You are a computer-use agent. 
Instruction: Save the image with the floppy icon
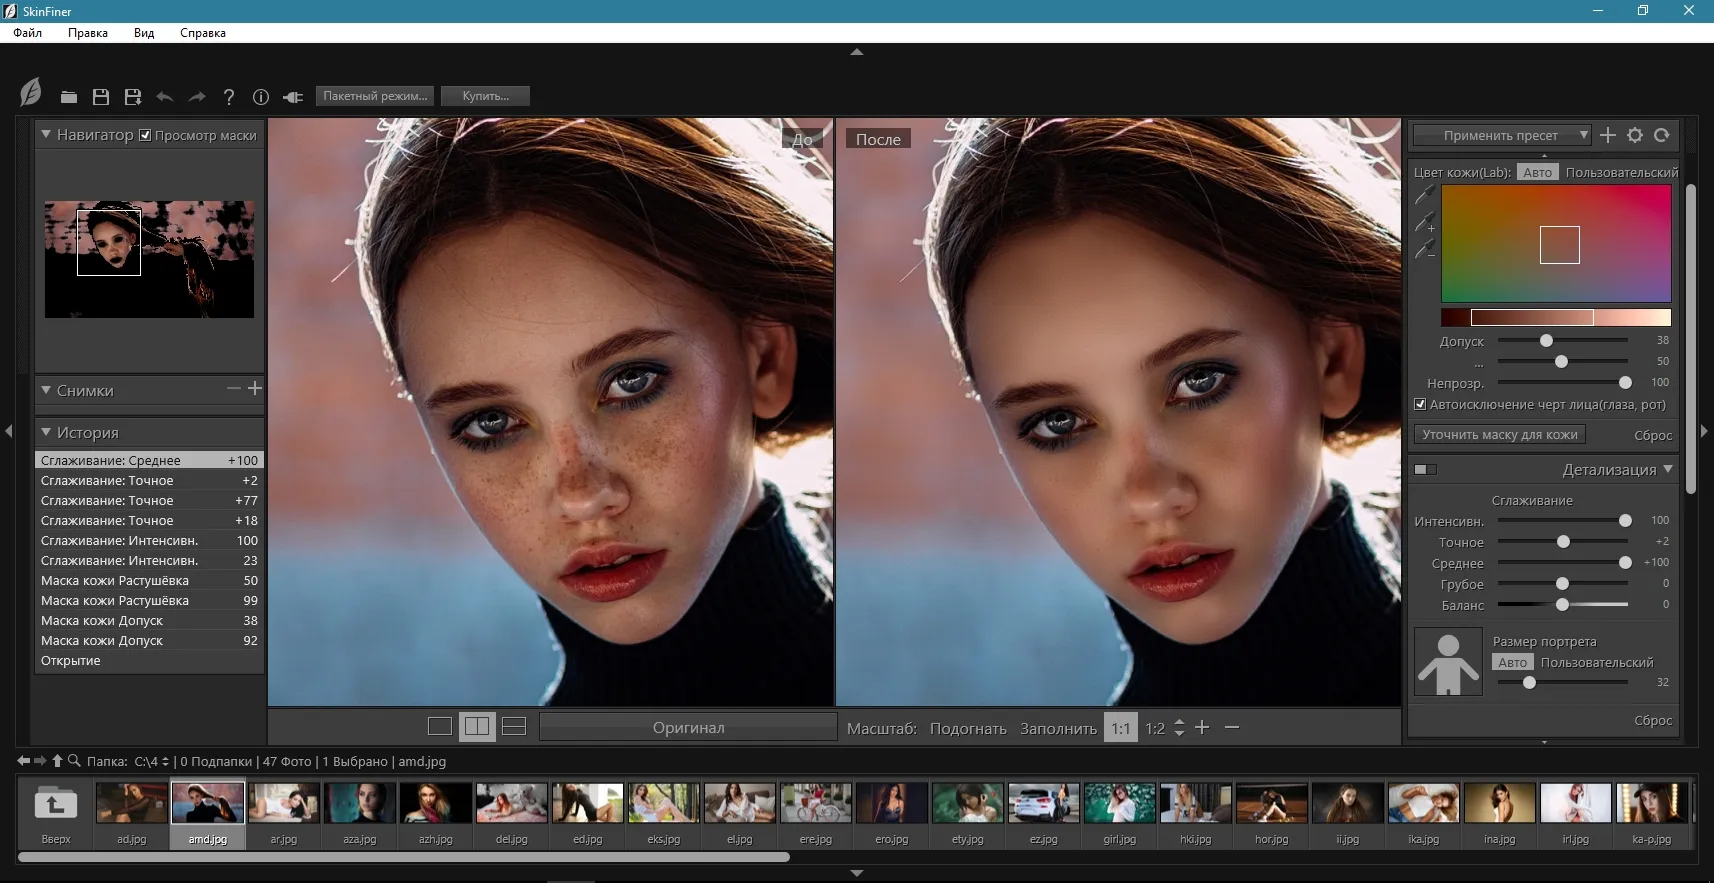(101, 97)
